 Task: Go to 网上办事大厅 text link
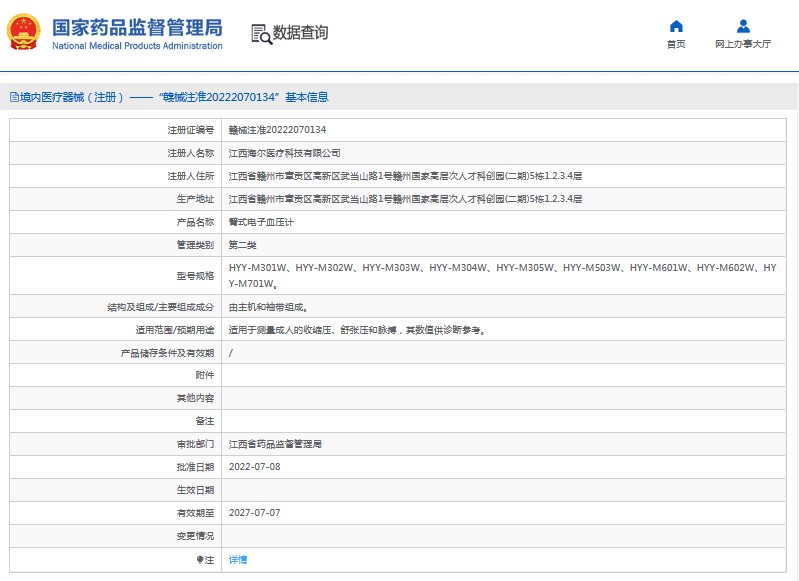[x=743, y=44]
